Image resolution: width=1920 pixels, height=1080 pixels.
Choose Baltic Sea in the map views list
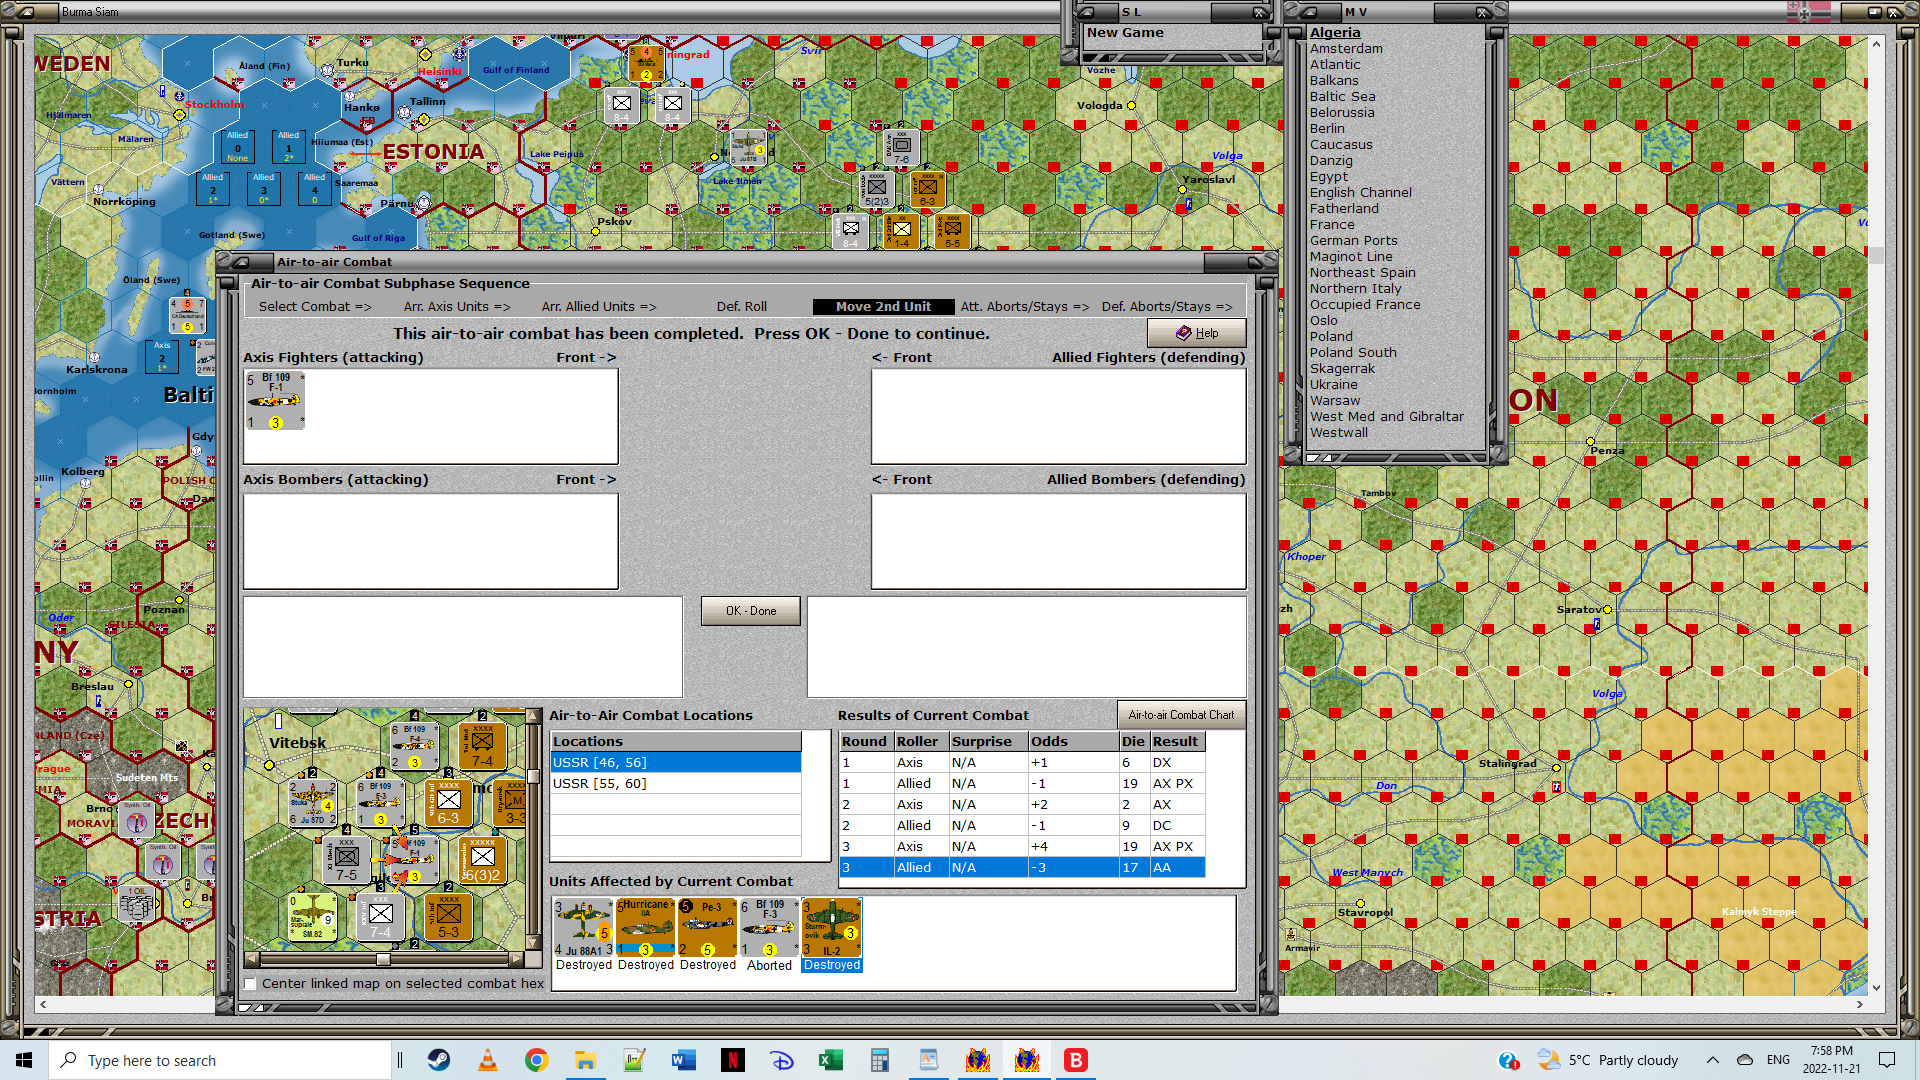point(1342,97)
